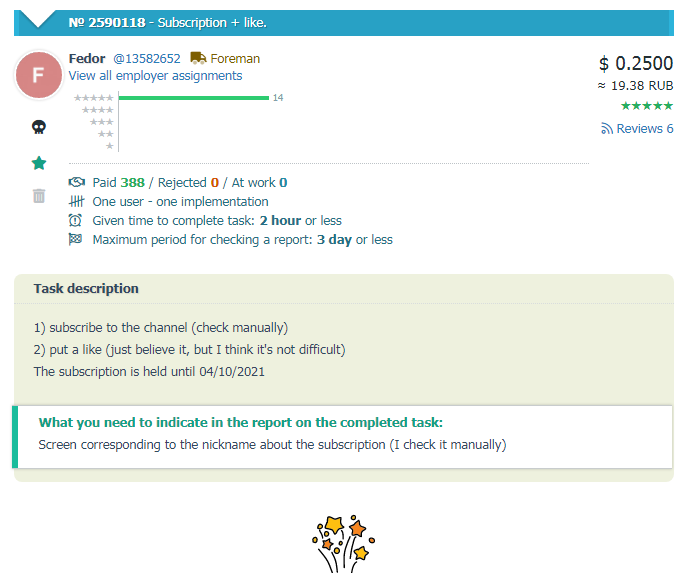Click the fireworks stars celebration image
Image resolution: width=693 pixels, height=573 pixels.
pos(343,544)
